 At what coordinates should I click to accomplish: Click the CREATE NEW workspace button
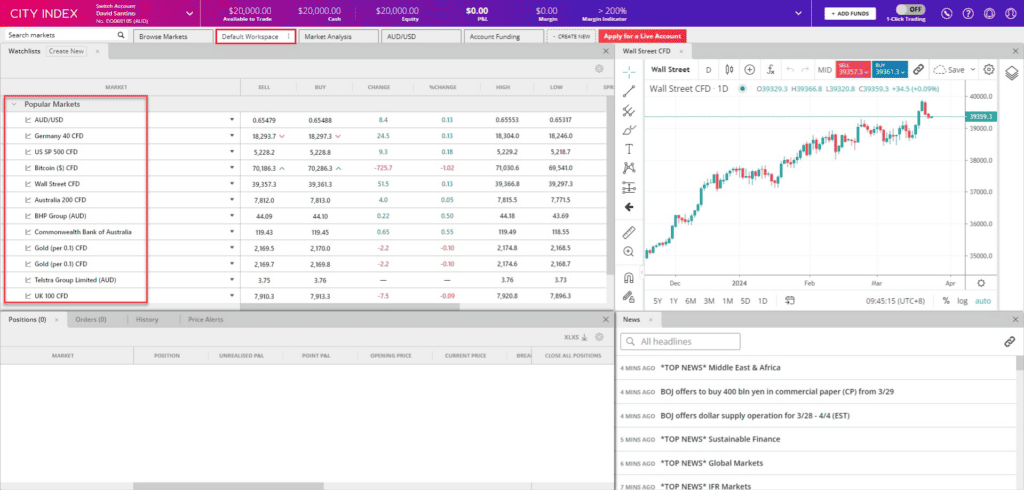coord(571,37)
